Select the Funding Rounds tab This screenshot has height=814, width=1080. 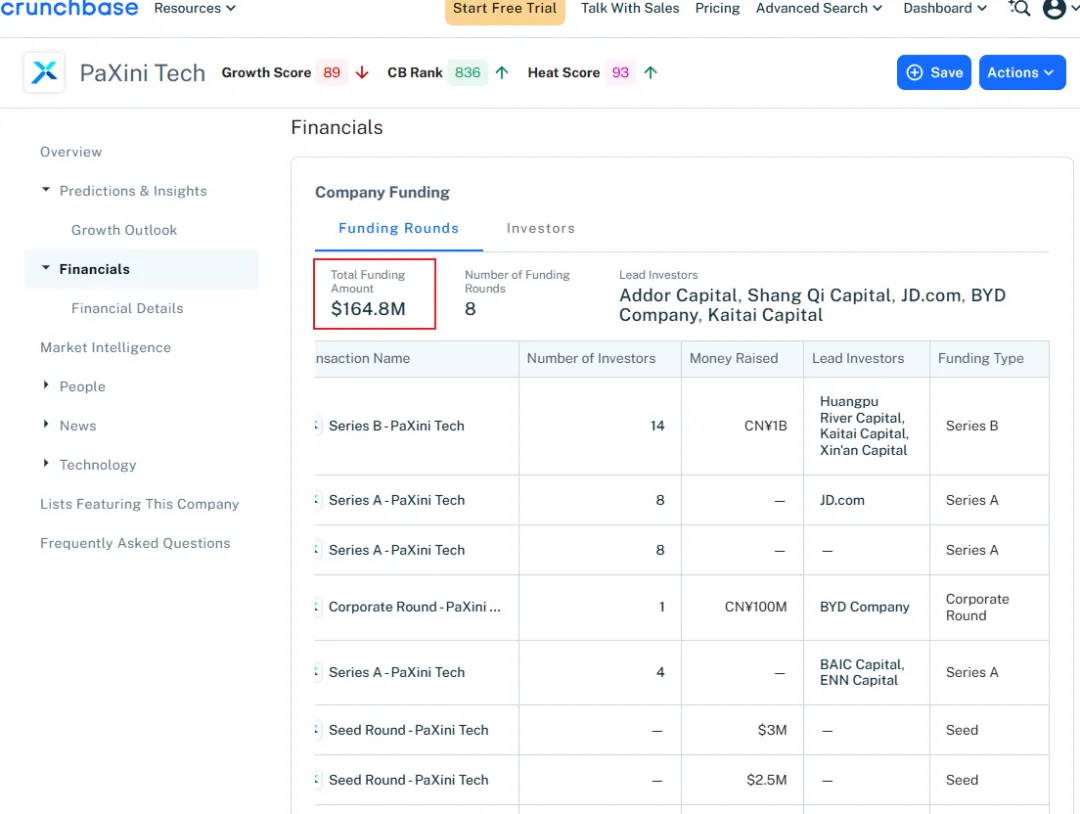pos(398,228)
